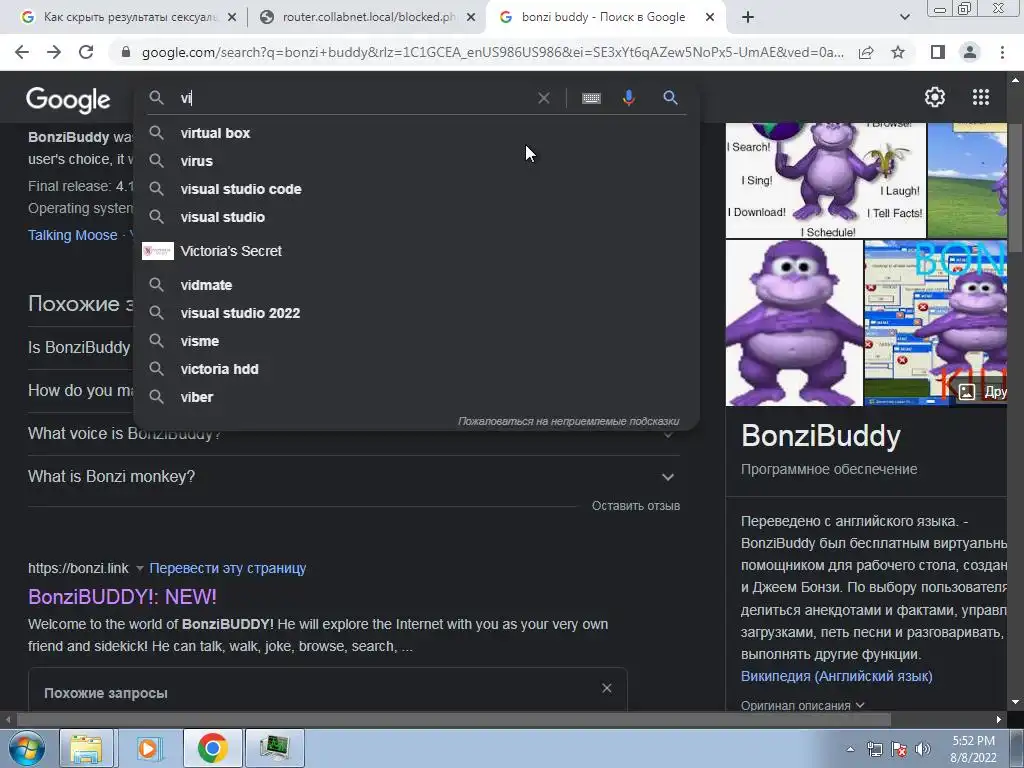Open Wikipedia (Английский язык) link

[837, 677]
